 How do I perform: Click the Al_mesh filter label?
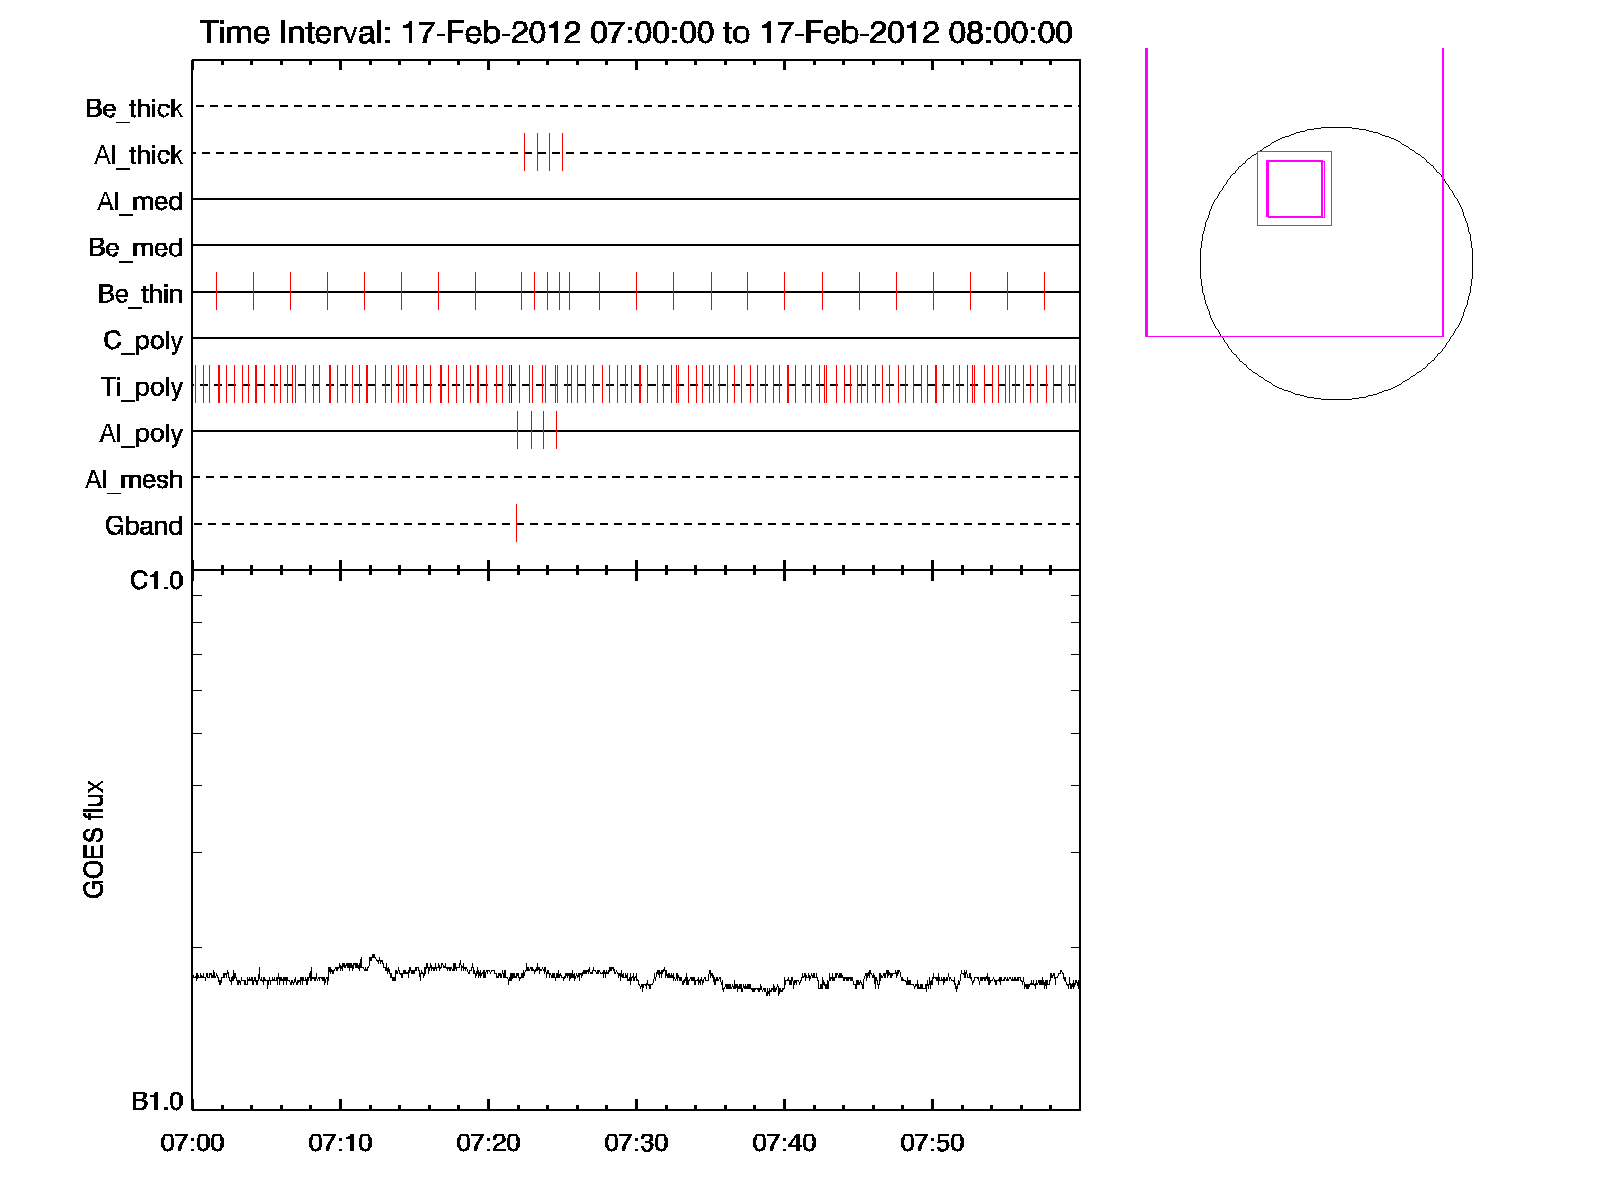[134, 480]
